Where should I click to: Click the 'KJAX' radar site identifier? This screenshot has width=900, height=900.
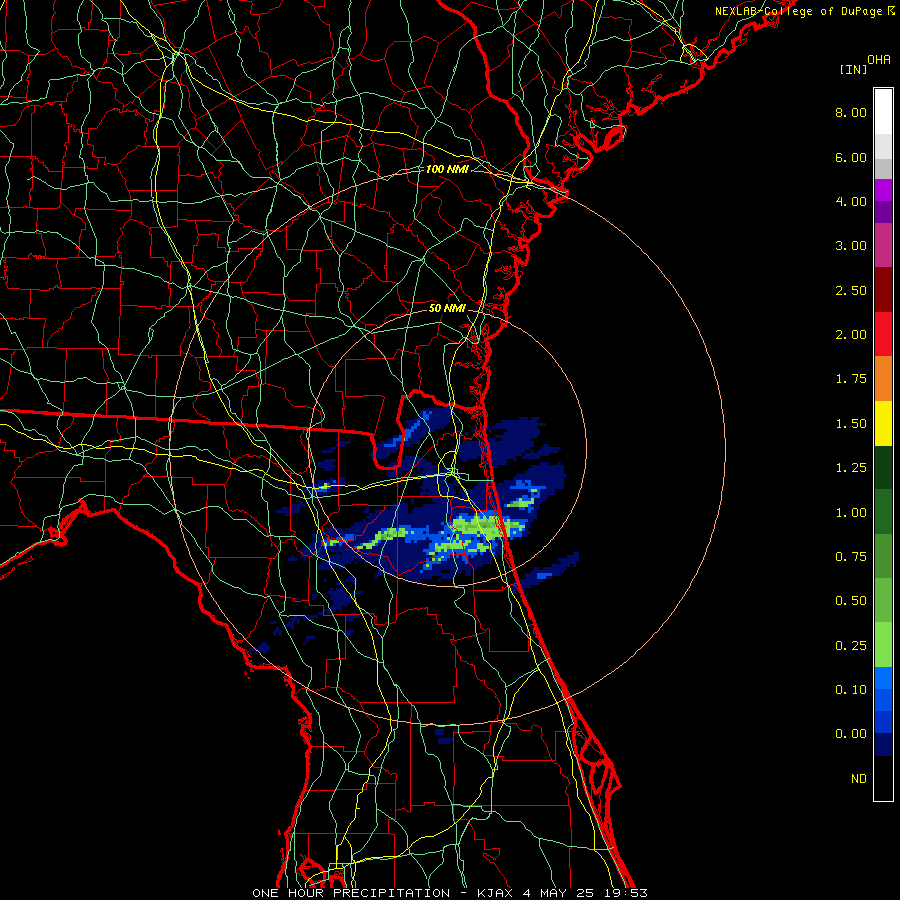point(495,893)
